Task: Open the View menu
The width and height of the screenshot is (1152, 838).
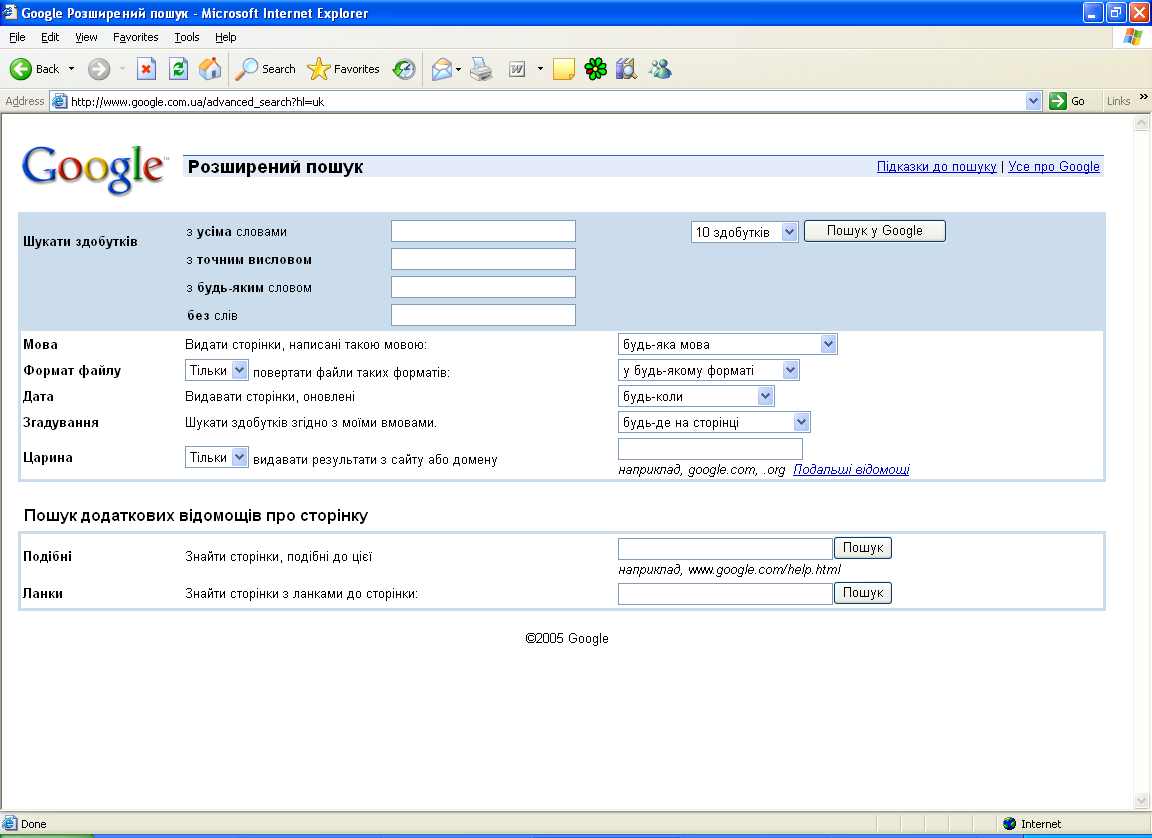Action: pyautogui.click(x=86, y=37)
